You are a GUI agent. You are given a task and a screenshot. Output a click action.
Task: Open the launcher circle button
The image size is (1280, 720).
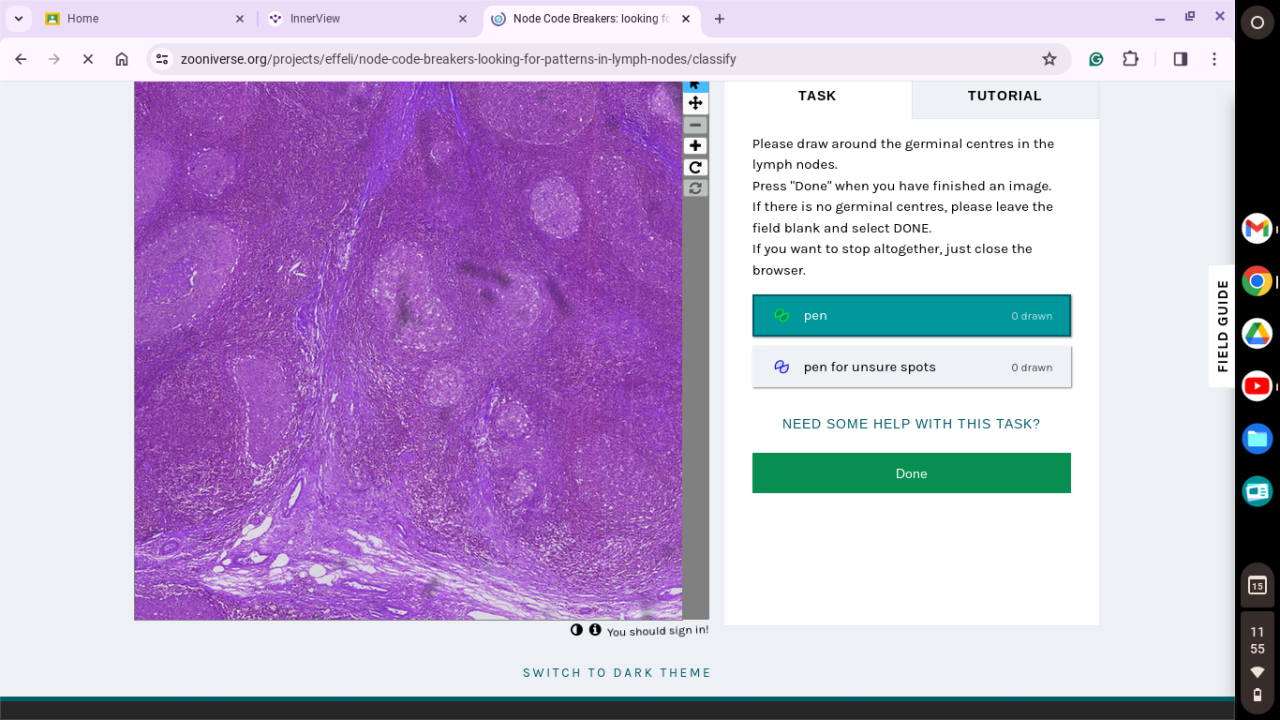pos(1257,22)
